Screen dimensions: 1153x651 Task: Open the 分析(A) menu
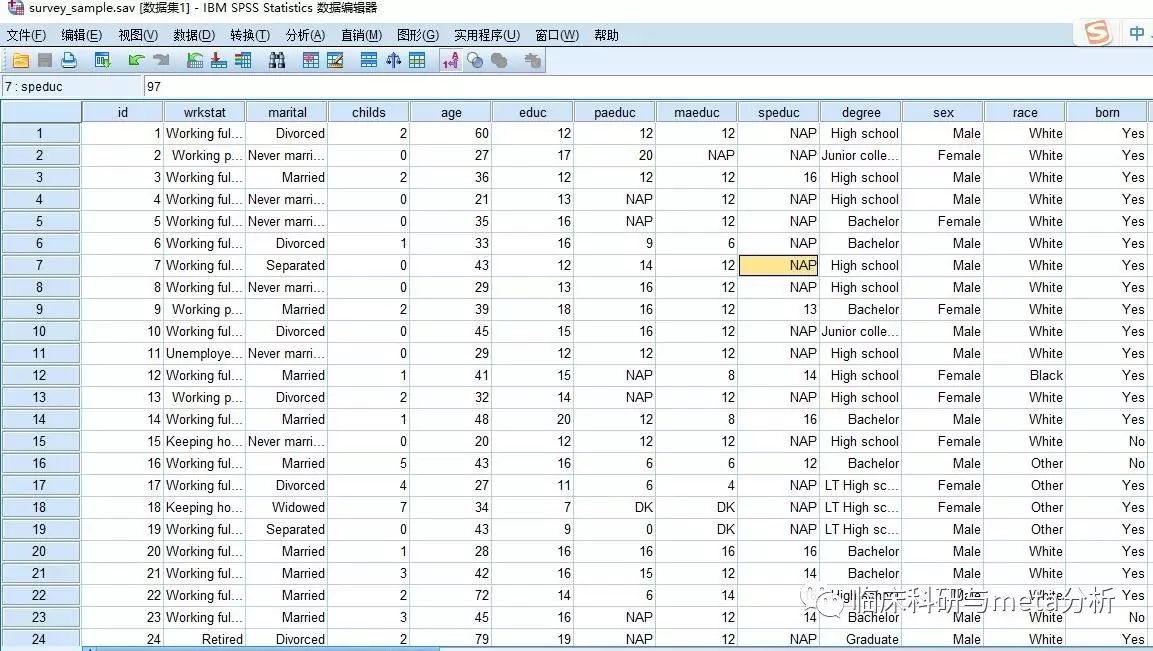(x=305, y=35)
